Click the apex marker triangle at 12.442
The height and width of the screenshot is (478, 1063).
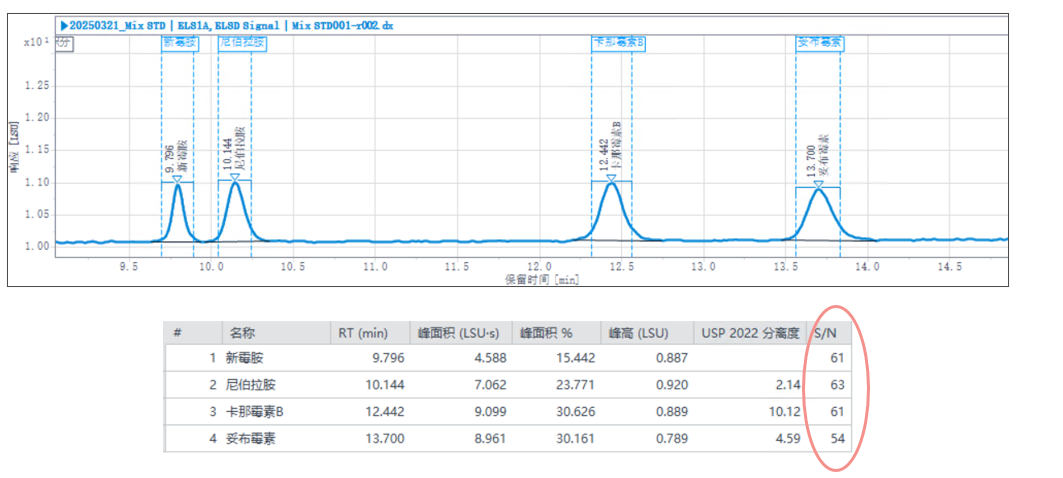point(611,178)
